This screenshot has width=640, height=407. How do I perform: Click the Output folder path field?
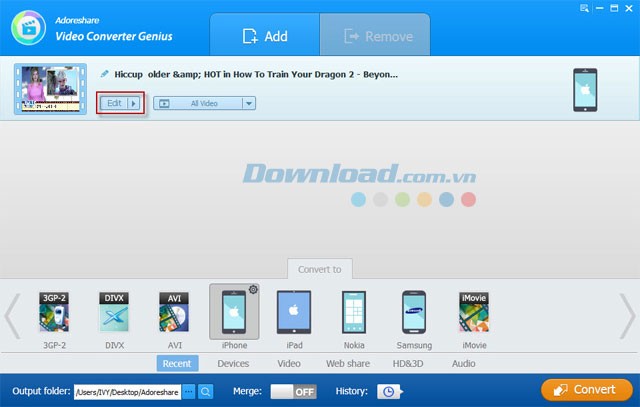[127, 392]
